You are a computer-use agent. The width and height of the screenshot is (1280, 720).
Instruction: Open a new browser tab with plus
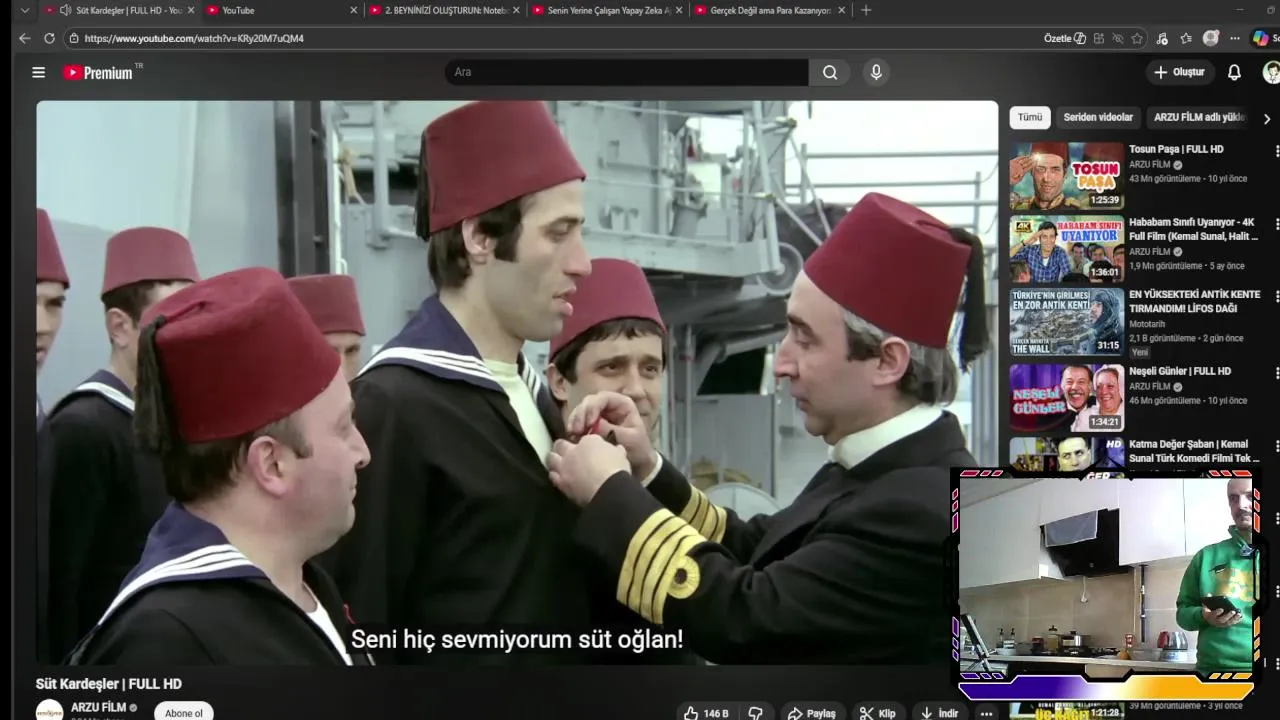click(866, 10)
